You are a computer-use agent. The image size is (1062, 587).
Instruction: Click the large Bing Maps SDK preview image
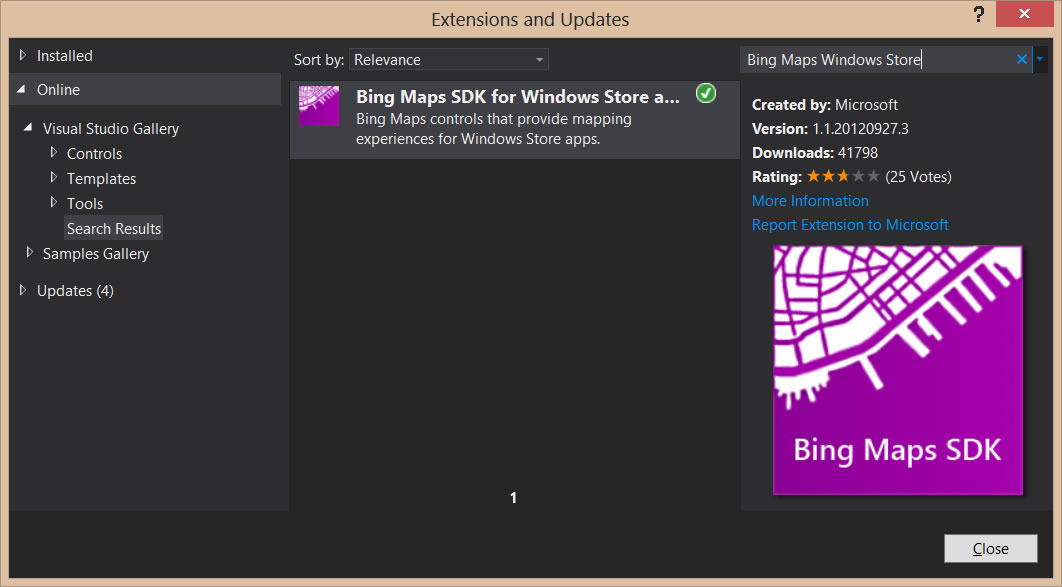[897, 370]
